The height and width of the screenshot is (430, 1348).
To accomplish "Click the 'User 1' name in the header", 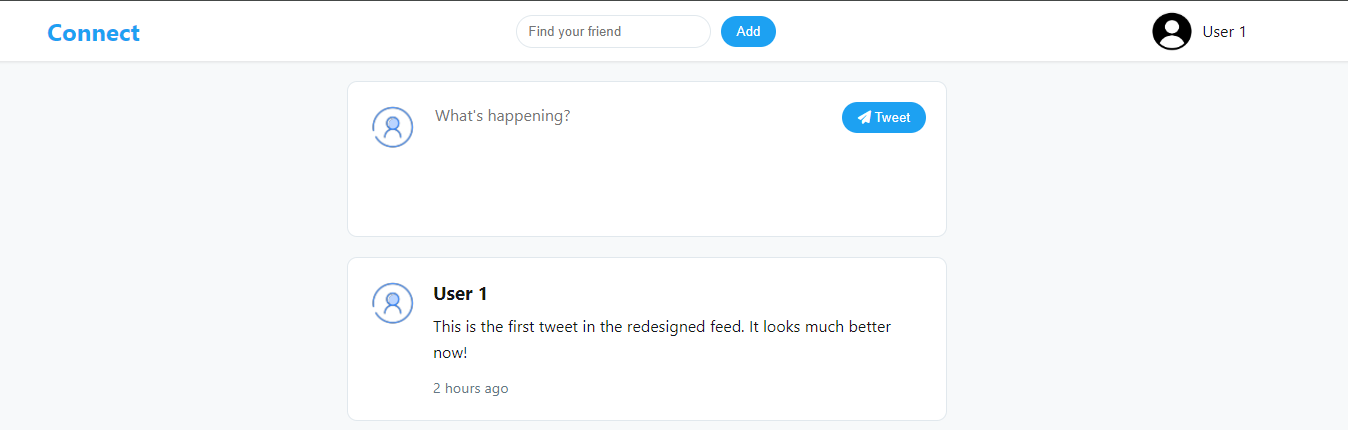I will (1224, 32).
